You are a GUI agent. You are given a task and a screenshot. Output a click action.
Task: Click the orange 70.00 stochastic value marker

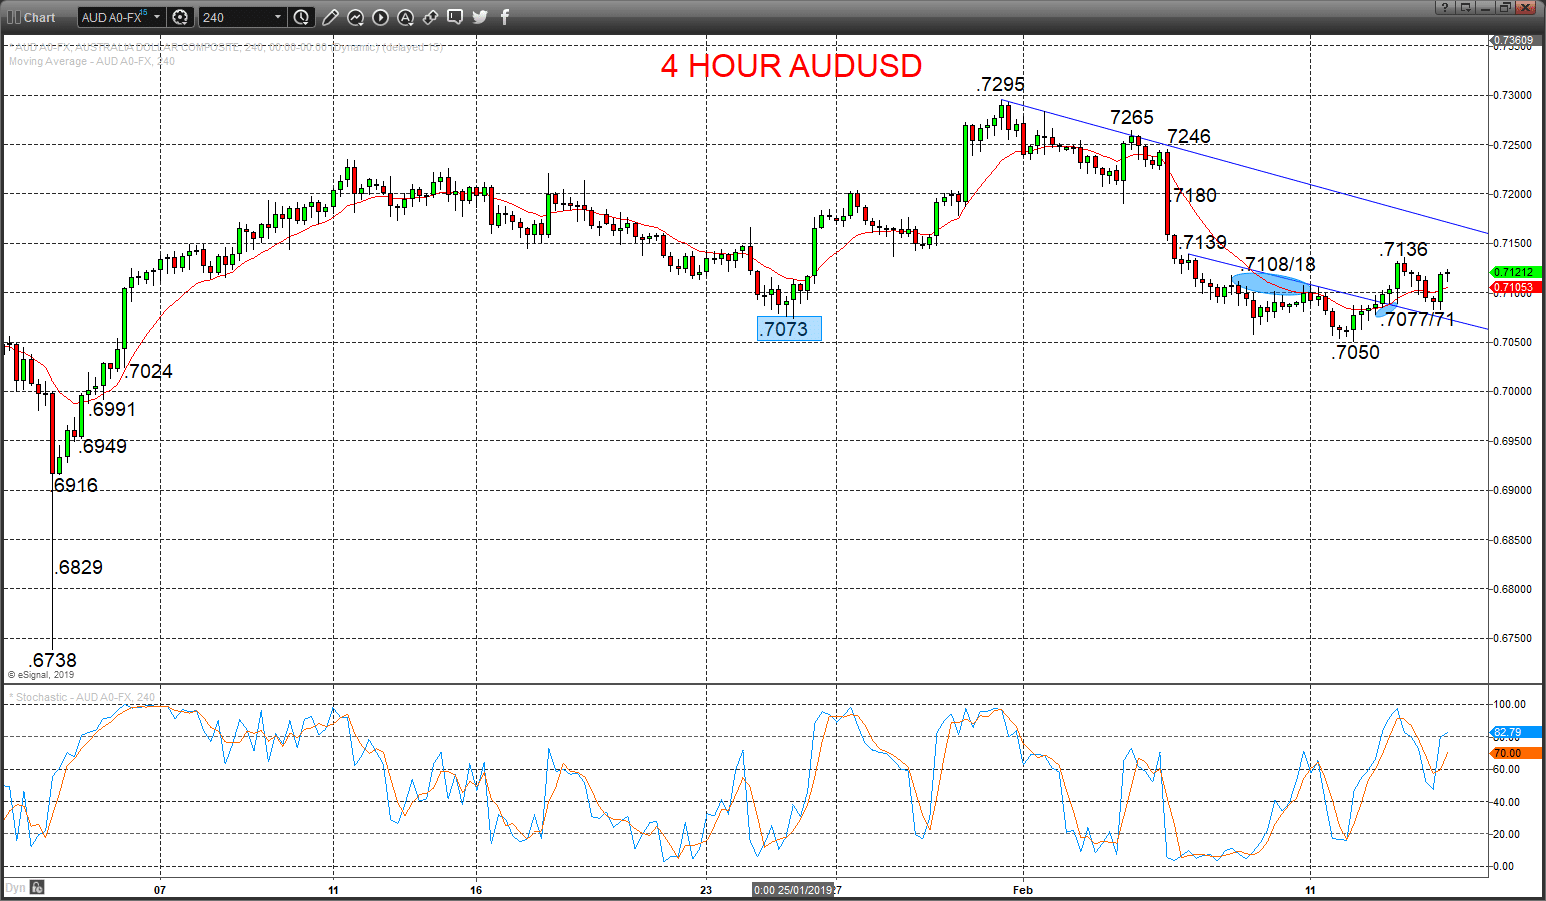pos(1516,753)
